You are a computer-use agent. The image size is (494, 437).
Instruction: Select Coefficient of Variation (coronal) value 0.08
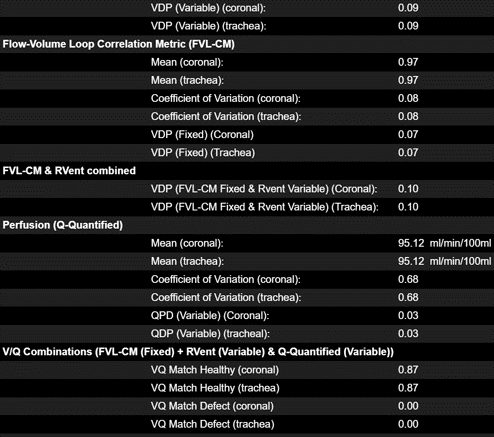[408, 98]
